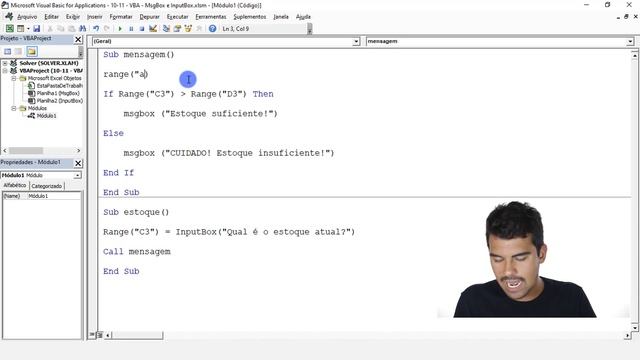Select Solver (SOLVER.XLAM) project
The width and height of the screenshot is (640, 360).
[49, 63]
